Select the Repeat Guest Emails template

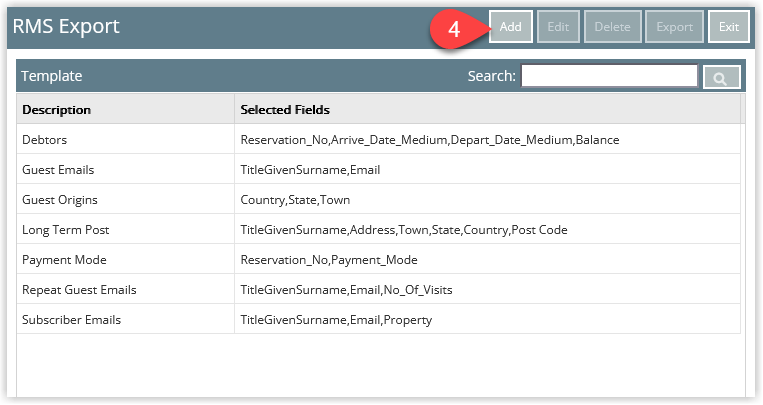pyautogui.click(x=379, y=290)
